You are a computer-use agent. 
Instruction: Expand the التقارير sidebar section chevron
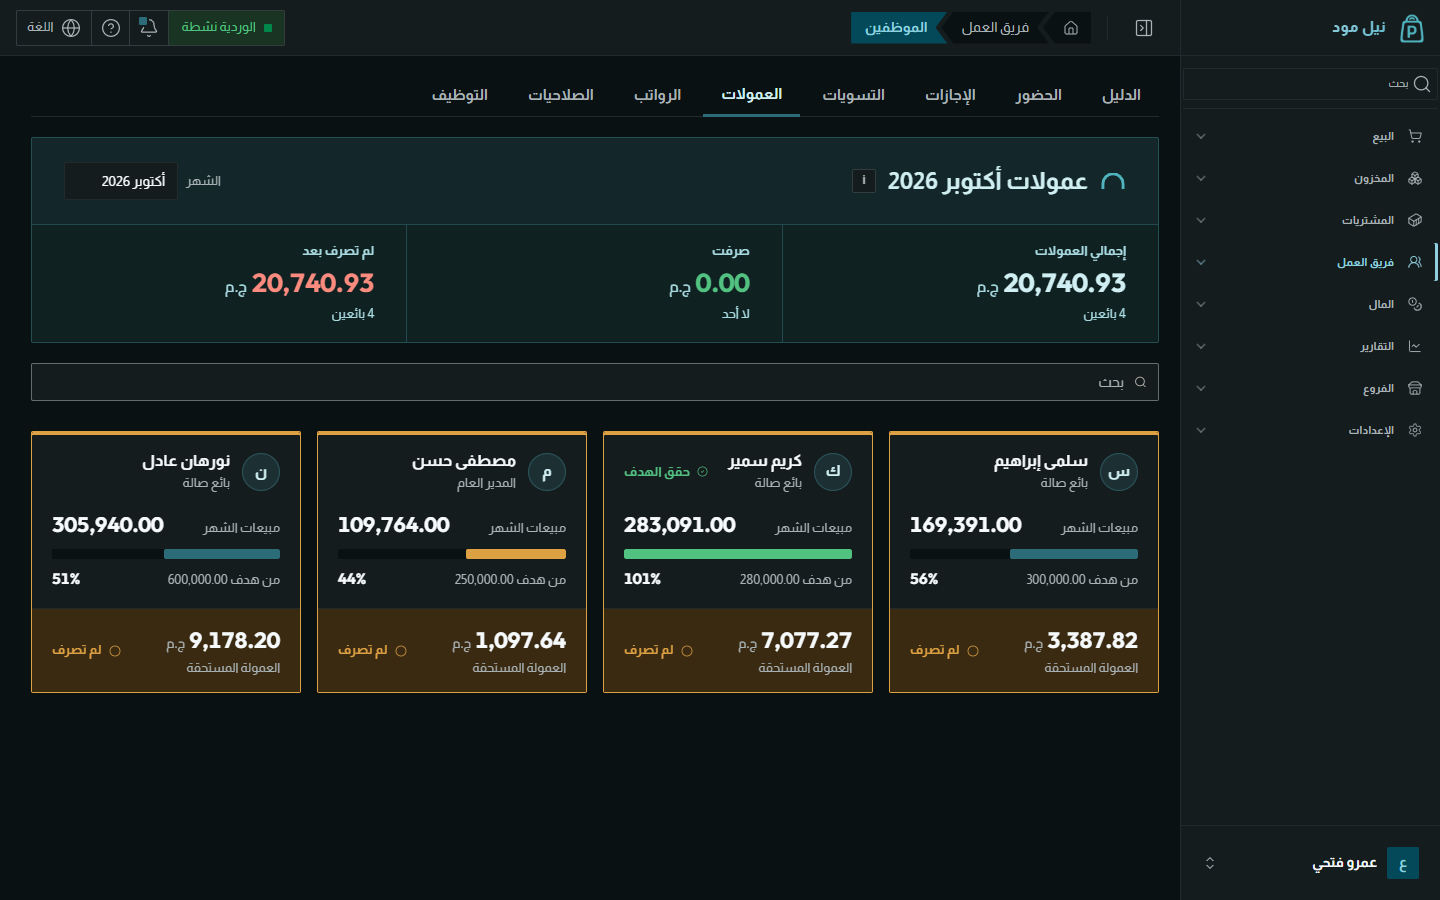[x=1201, y=346]
